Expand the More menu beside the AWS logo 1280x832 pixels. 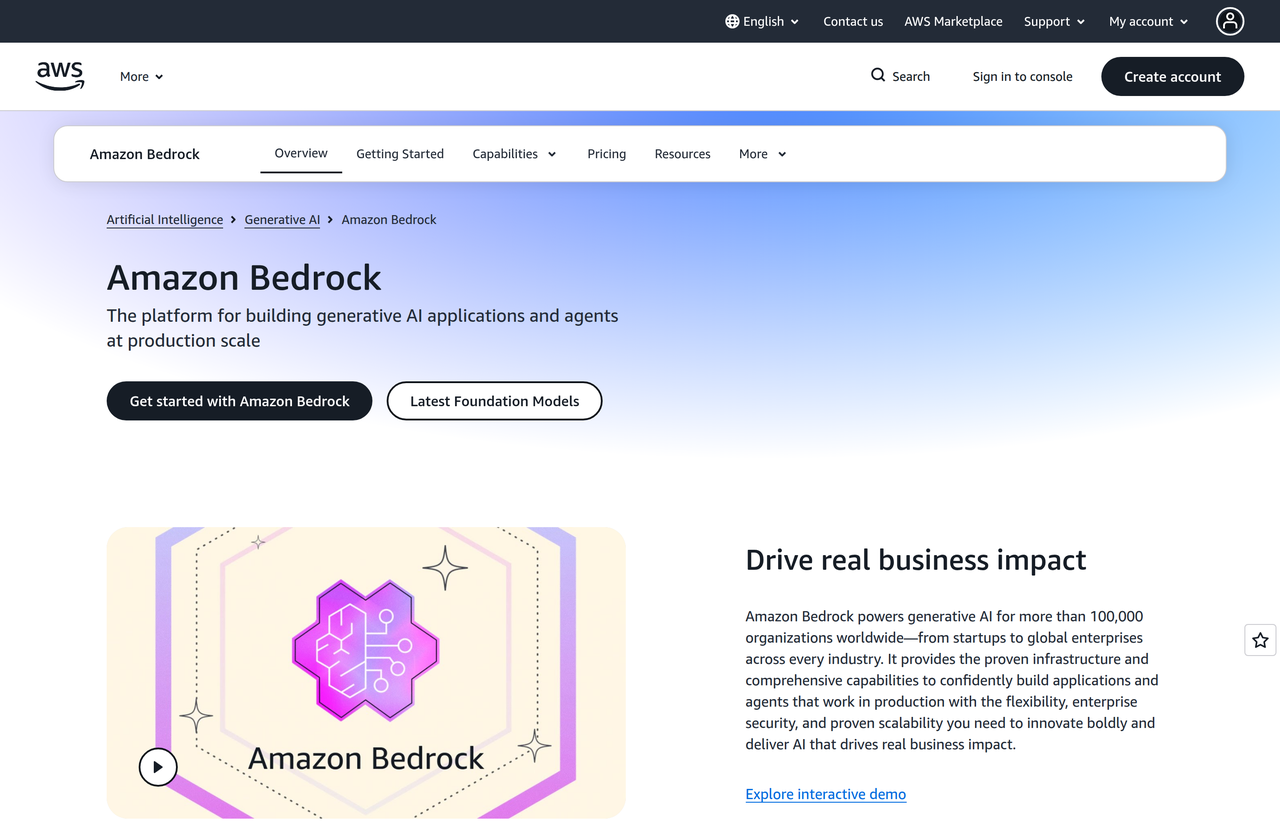142,76
